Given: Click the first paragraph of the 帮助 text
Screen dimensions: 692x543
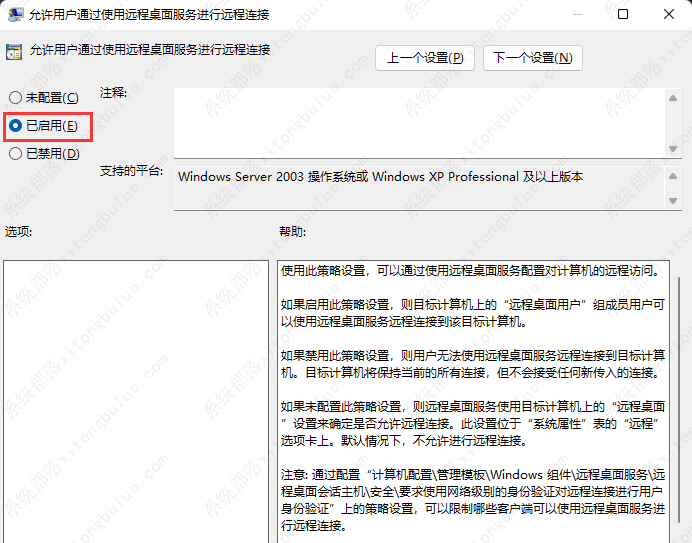Looking at the screenshot, I should pos(470,270).
